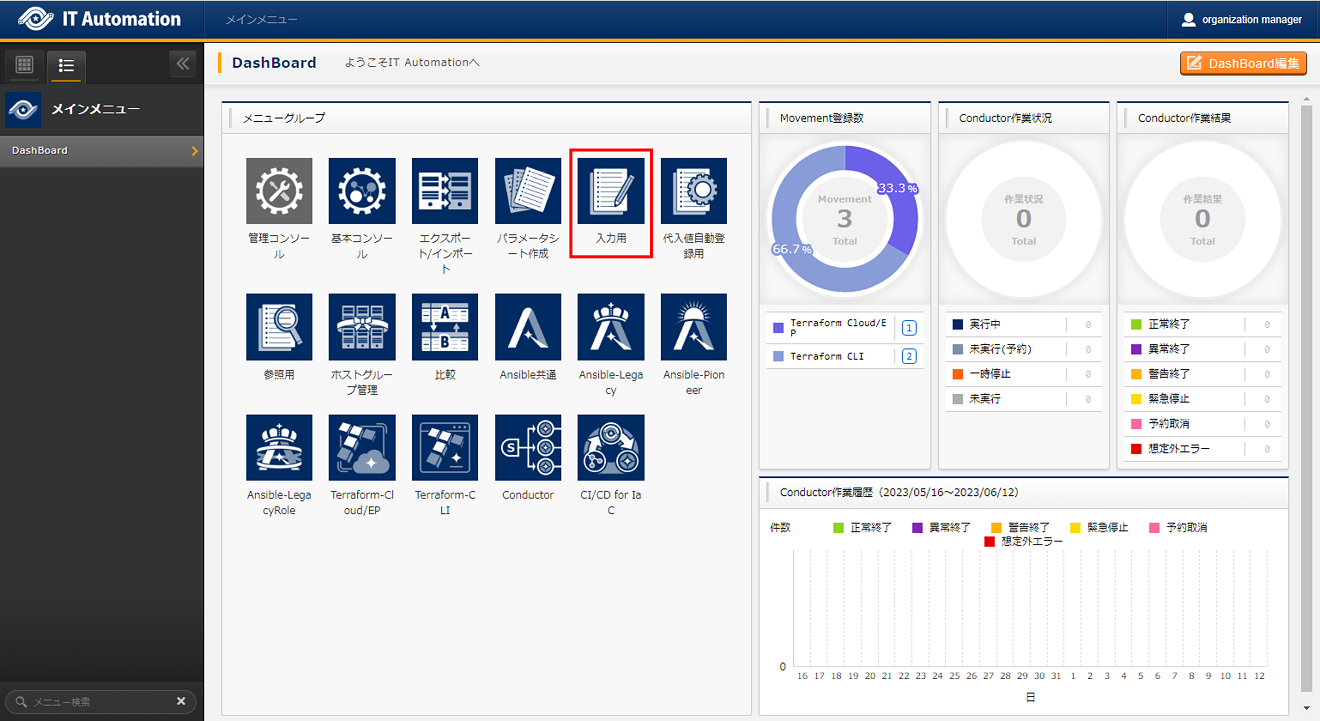
Task: Open the Terraform-Cloud/EP menu icon
Action: 362,448
